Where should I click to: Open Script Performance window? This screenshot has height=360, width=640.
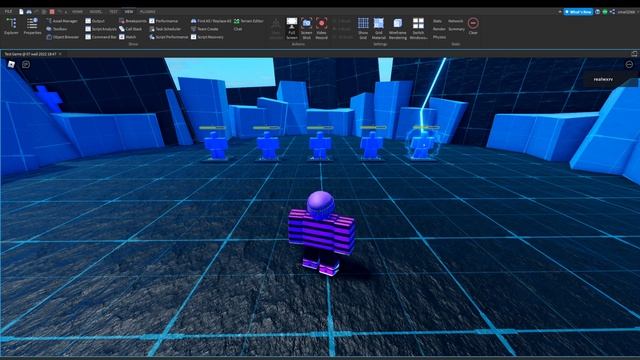click(169, 37)
